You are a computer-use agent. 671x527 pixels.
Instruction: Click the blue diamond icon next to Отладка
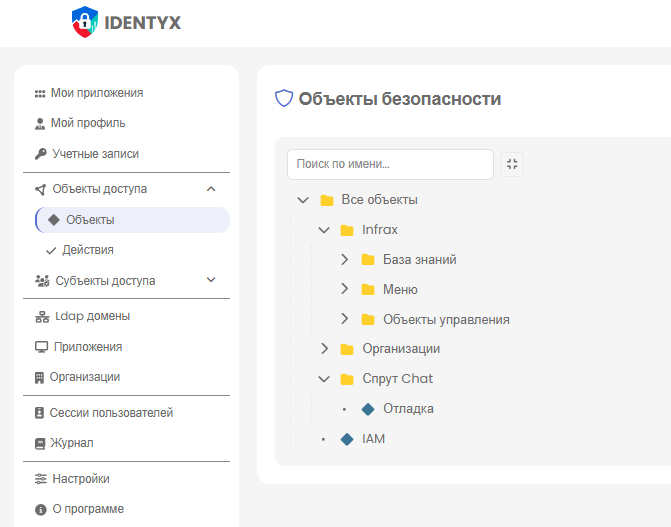click(367, 409)
